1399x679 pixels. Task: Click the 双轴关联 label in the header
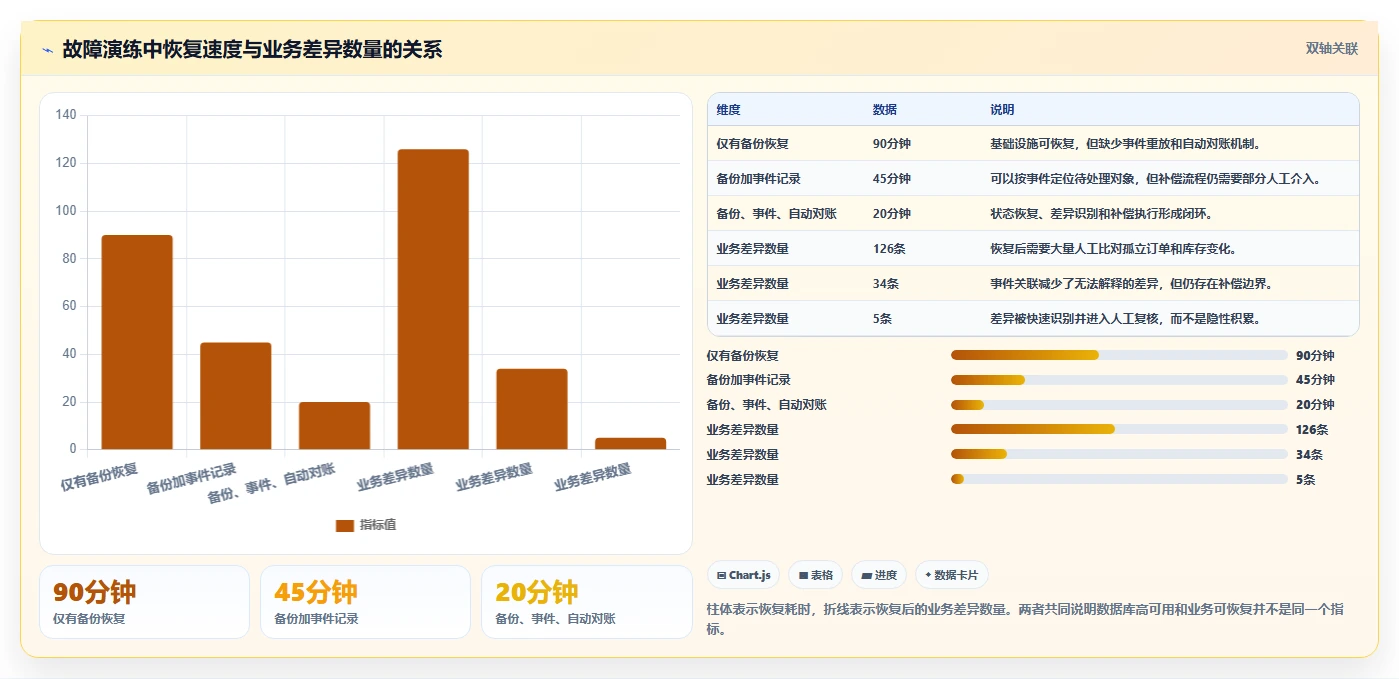[1331, 49]
